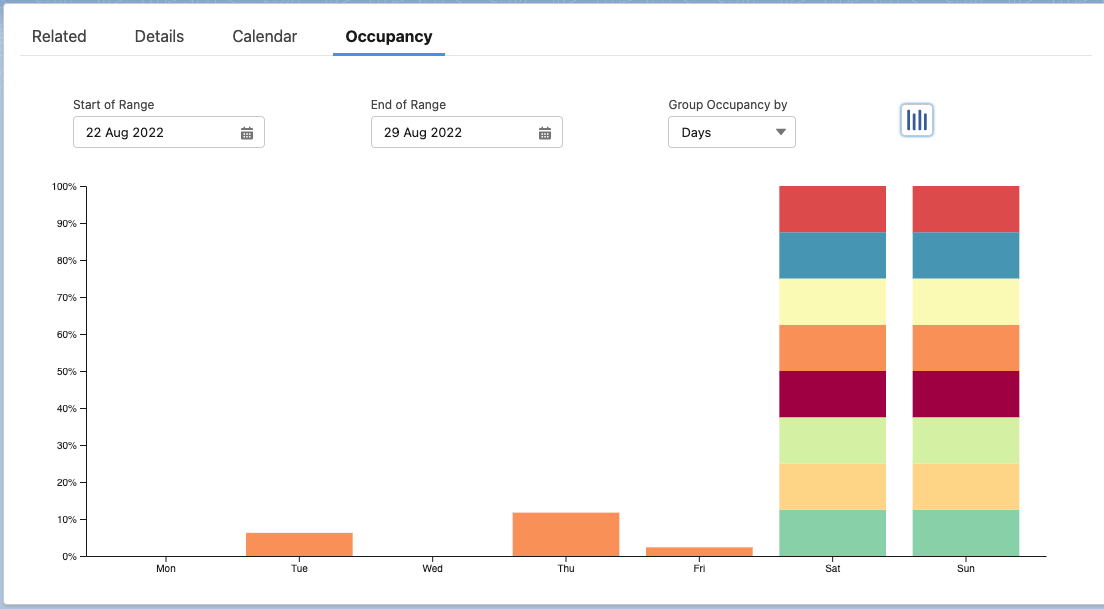Click the orange Thursday occupancy bar
The width and height of the screenshot is (1104, 609).
(566, 534)
